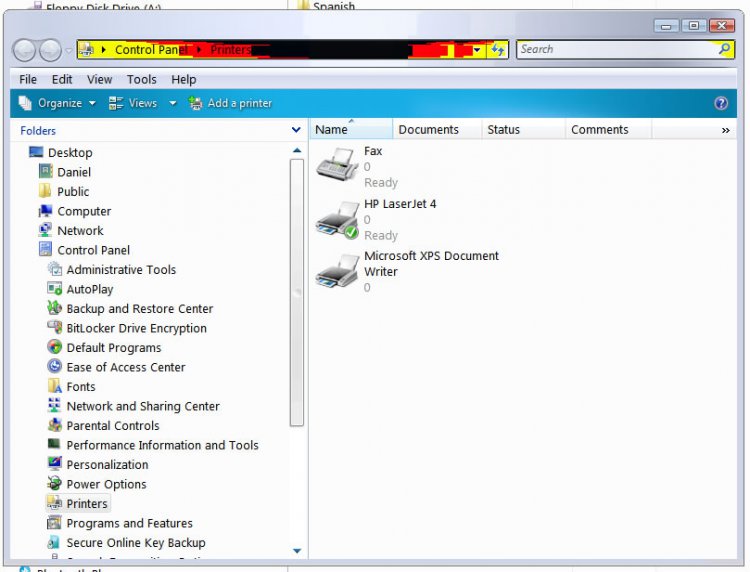The image size is (750, 572).
Task: Collapse the Folders pane chevron
Action: [x=296, y=130]
